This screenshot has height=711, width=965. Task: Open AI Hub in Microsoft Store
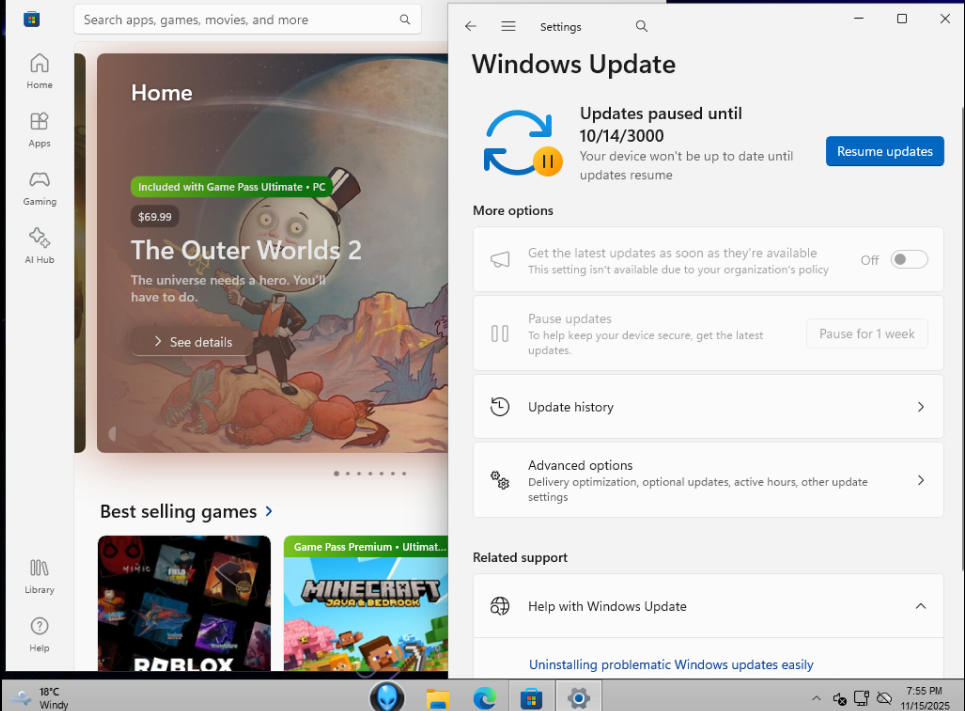[x=39, y=246]
